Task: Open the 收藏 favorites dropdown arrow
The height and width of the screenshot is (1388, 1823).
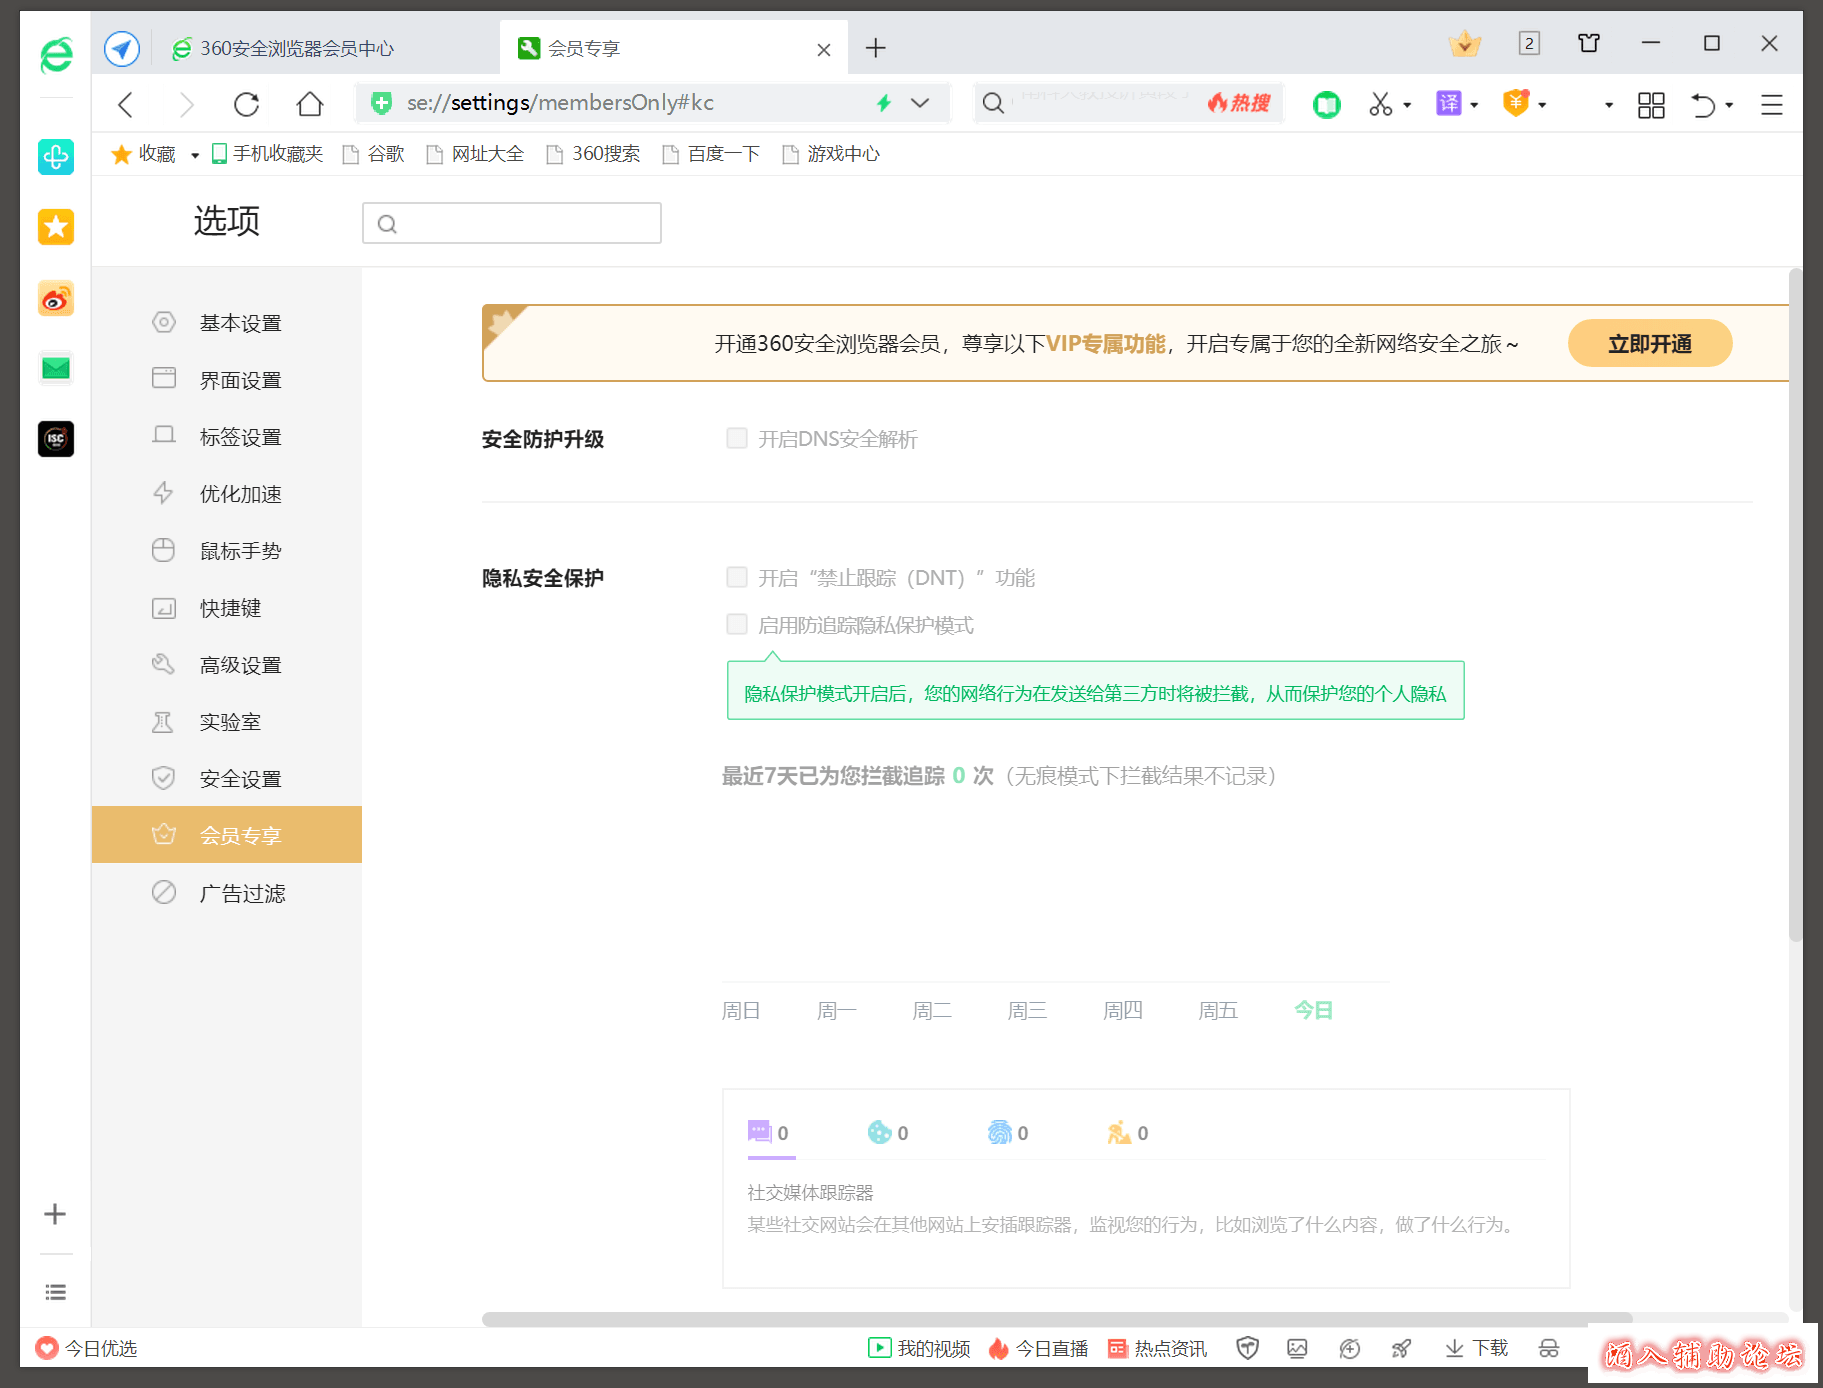Action: 195,155
